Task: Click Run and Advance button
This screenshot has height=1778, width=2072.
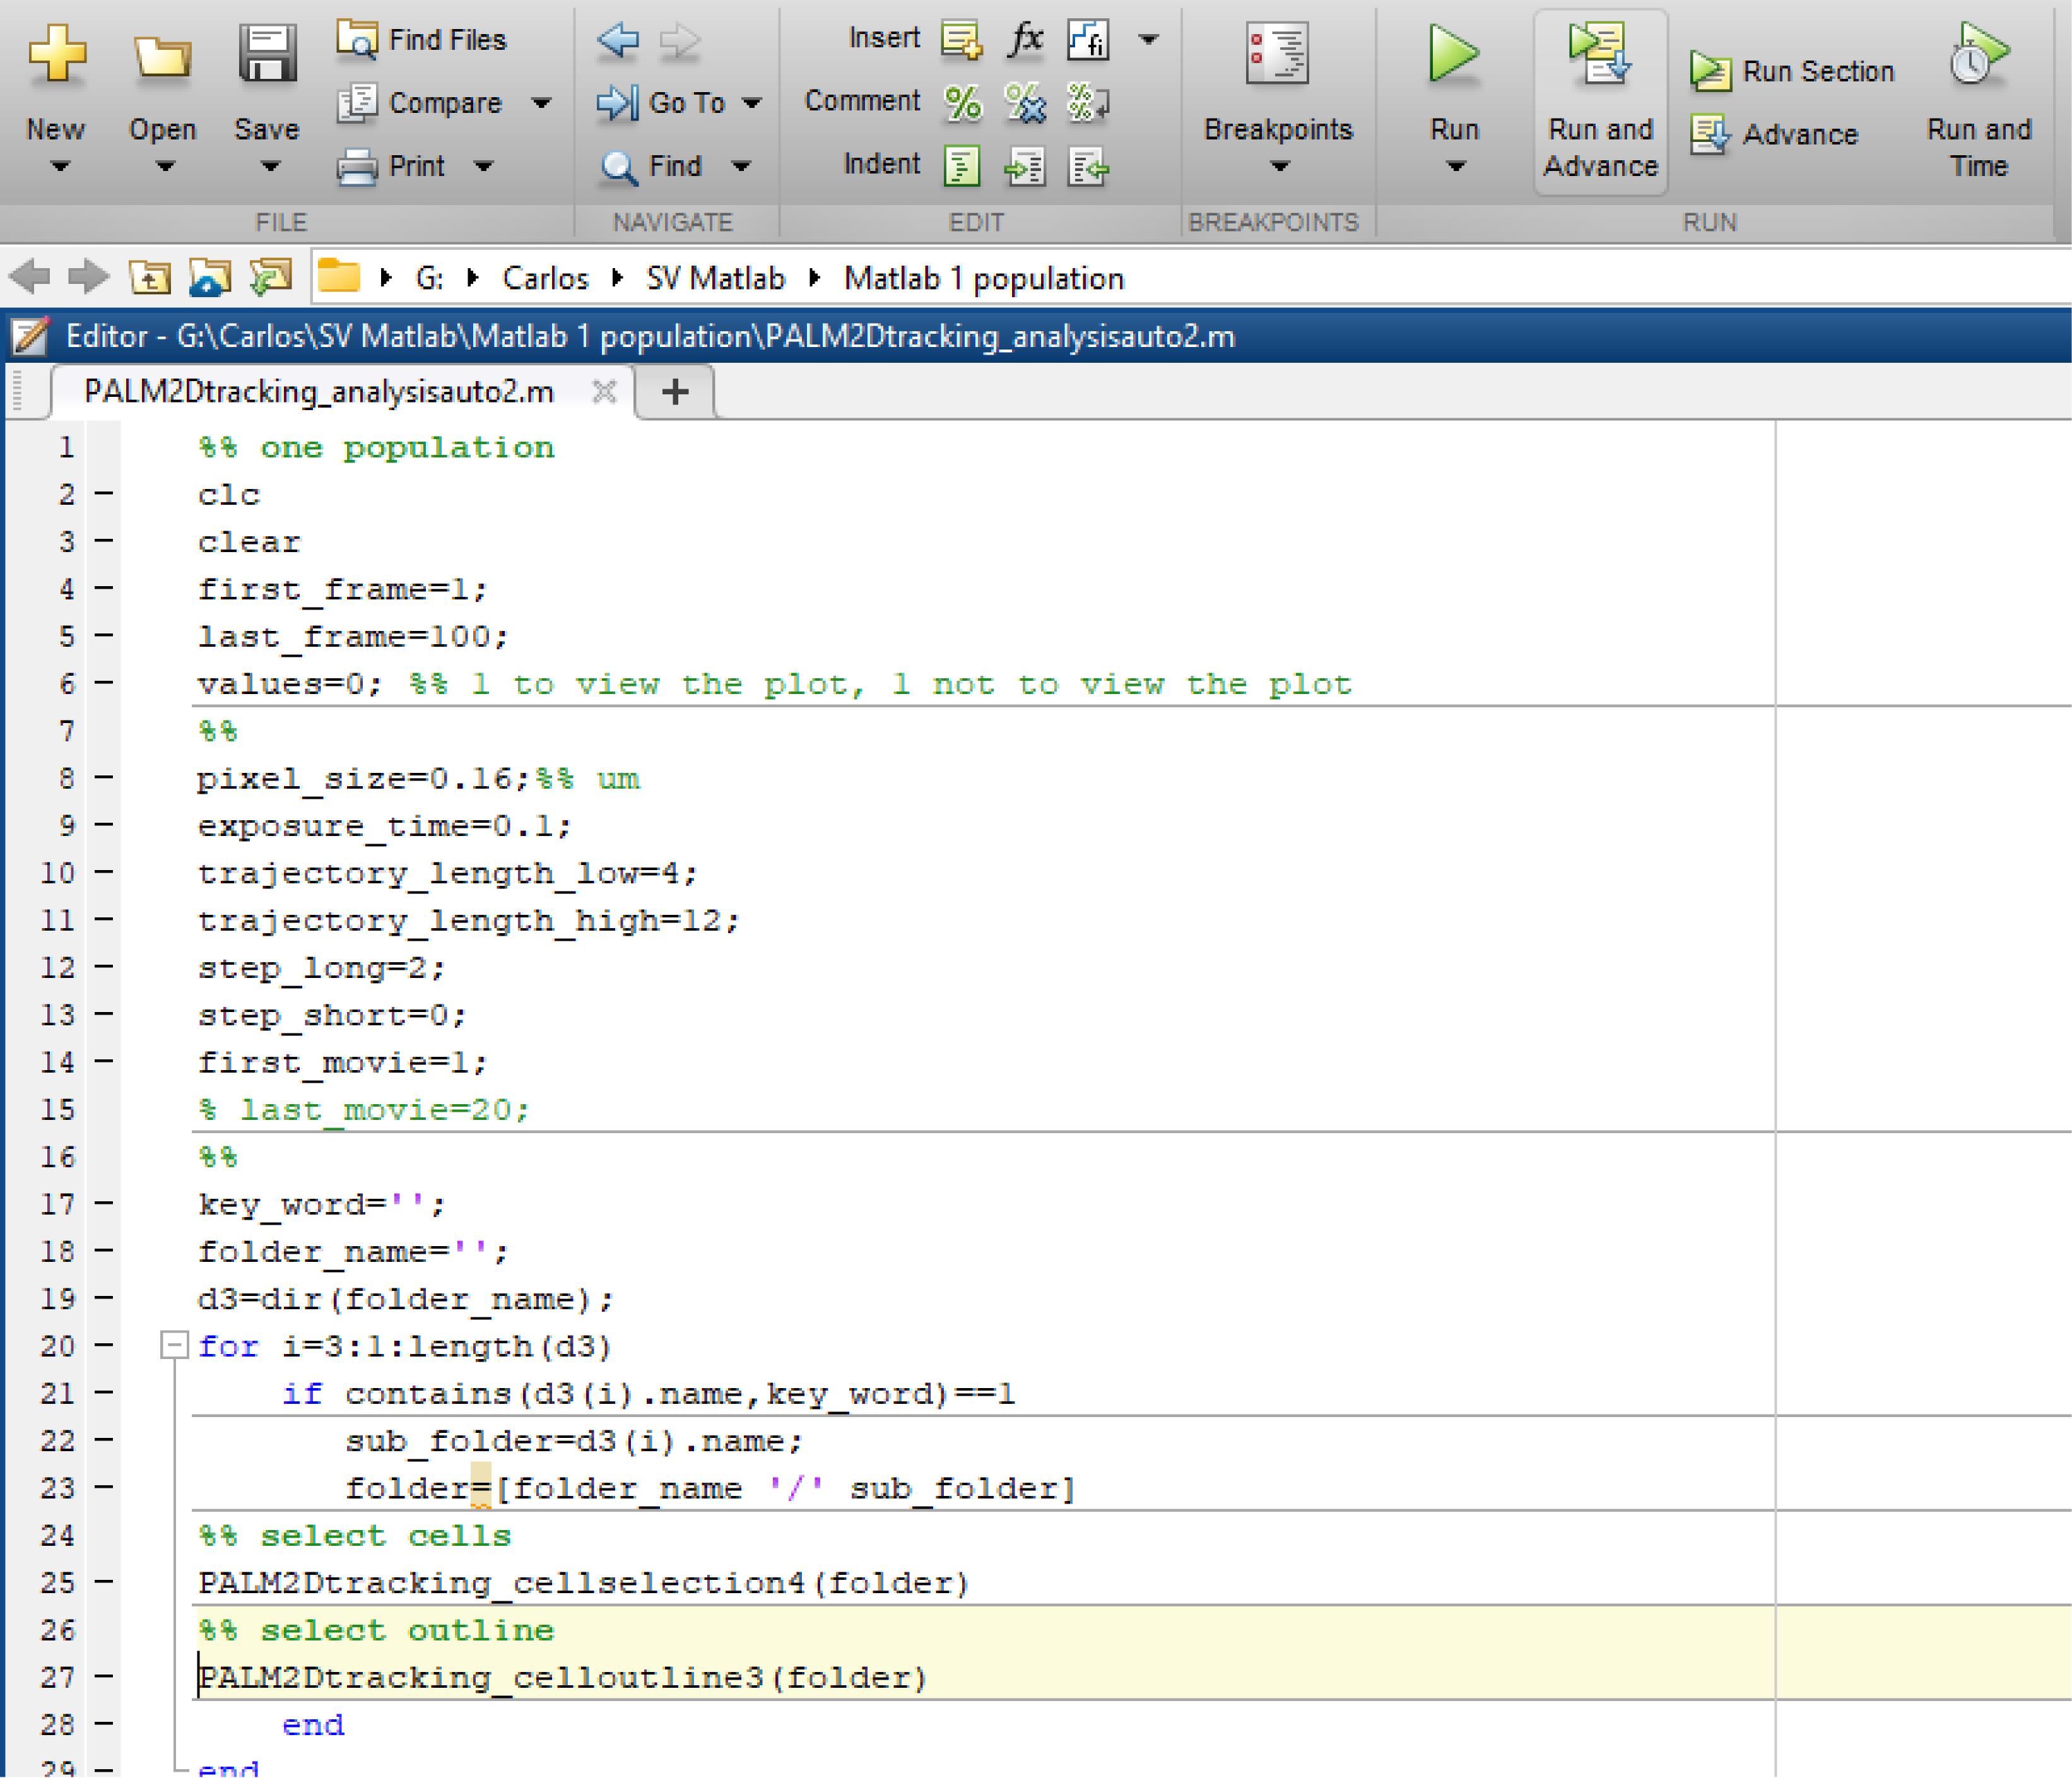Action: pos(1600,101)
